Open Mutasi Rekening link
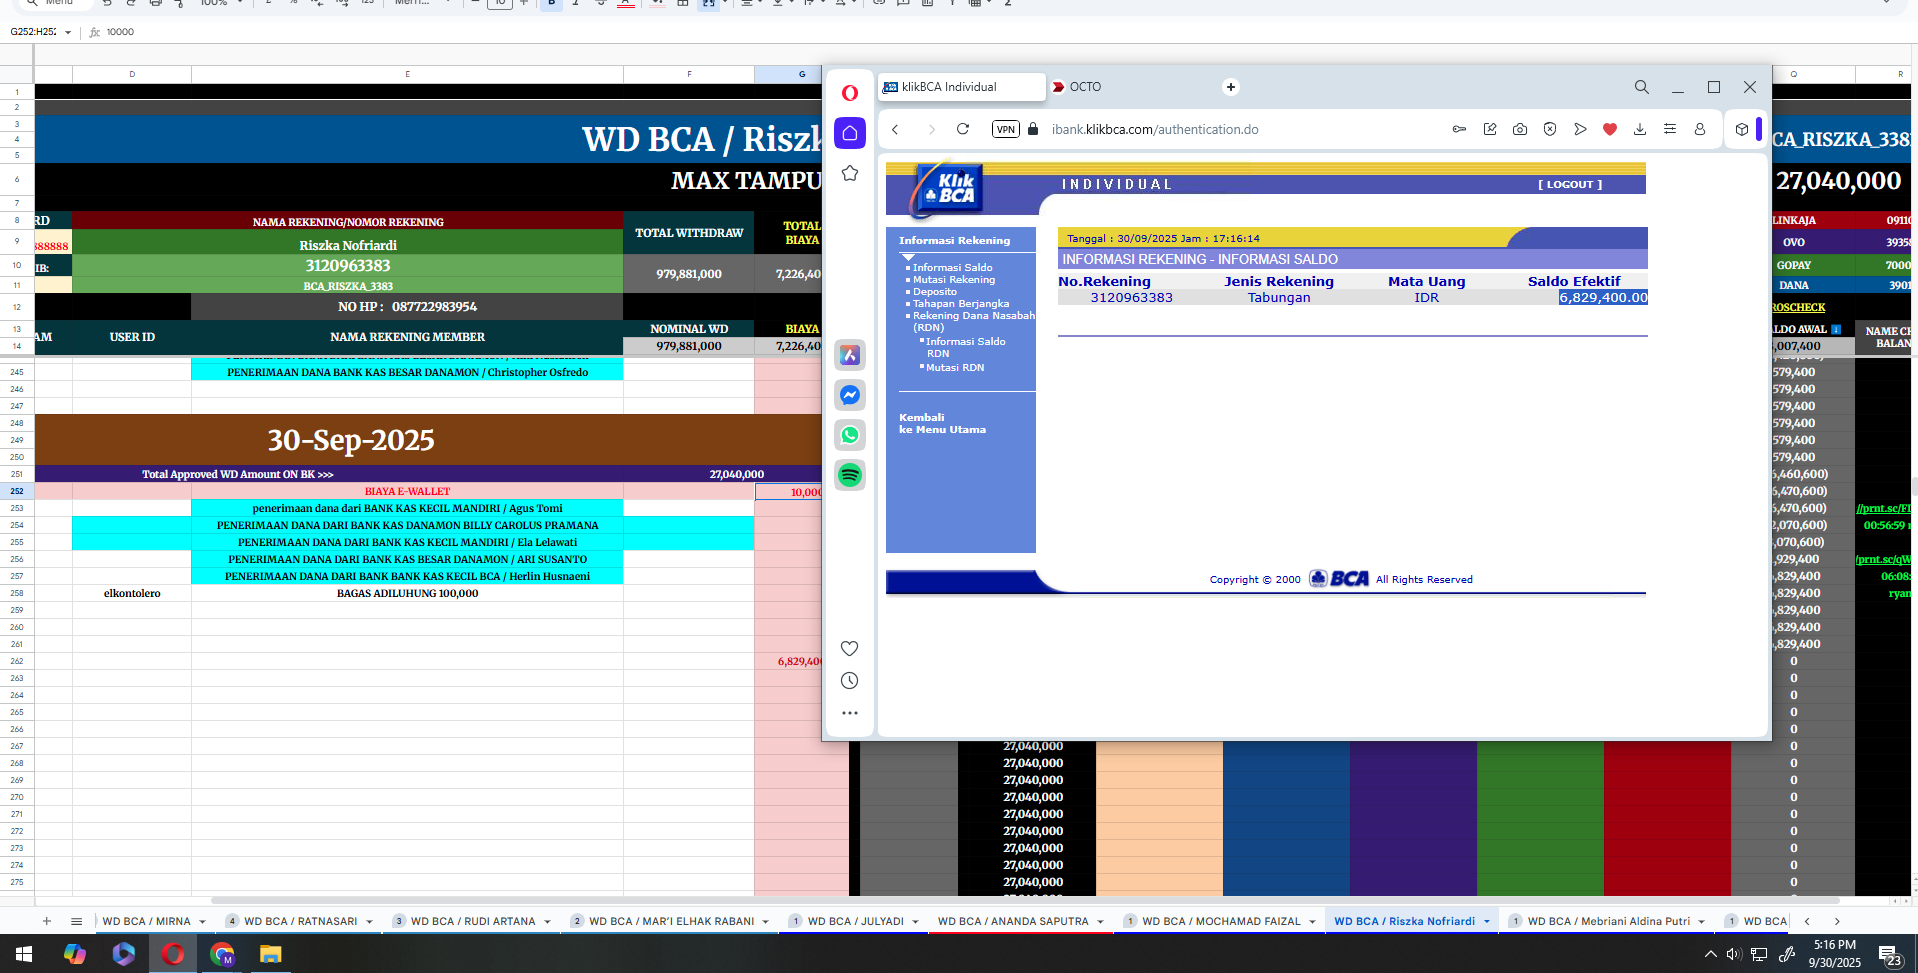1918x973 pixels. (954, 279)
